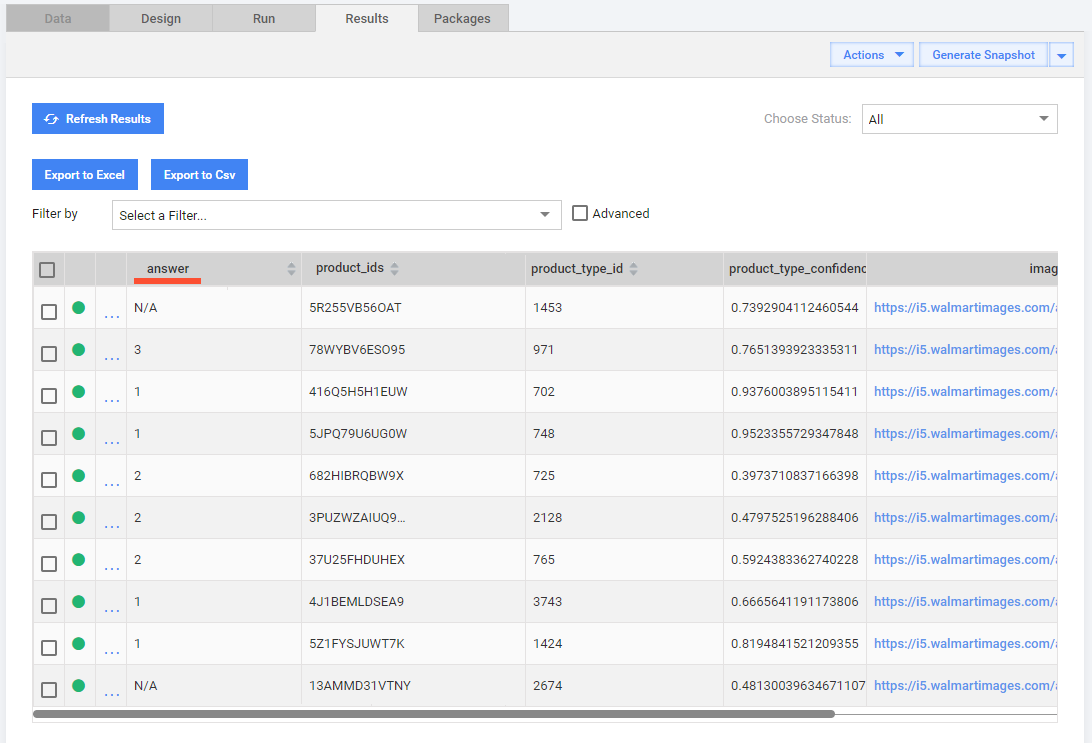Click confidence value 0.9376003895115411
1092x743 pixels.
coord(795,392)
